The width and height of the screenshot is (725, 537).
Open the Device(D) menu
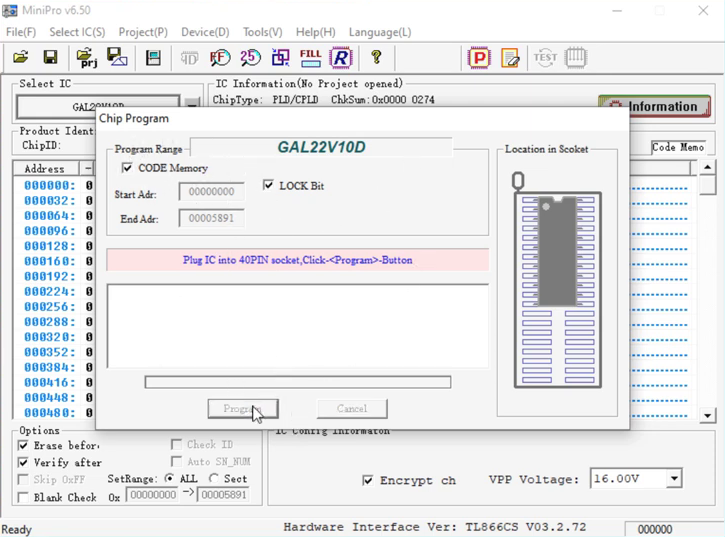204,32
